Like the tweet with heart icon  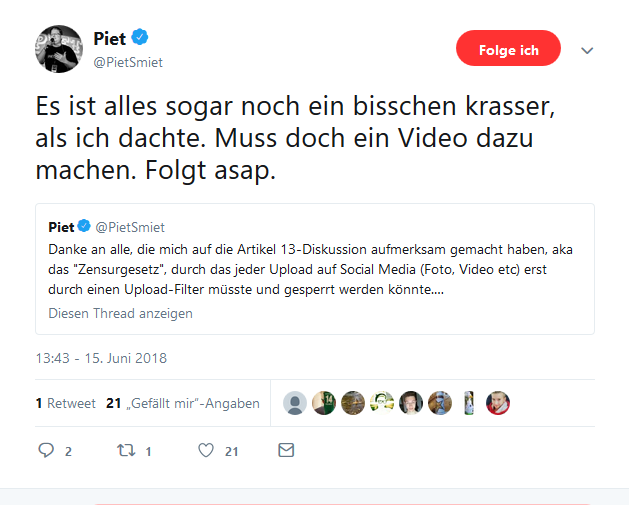pyautogui.click(x=206, y=450)
